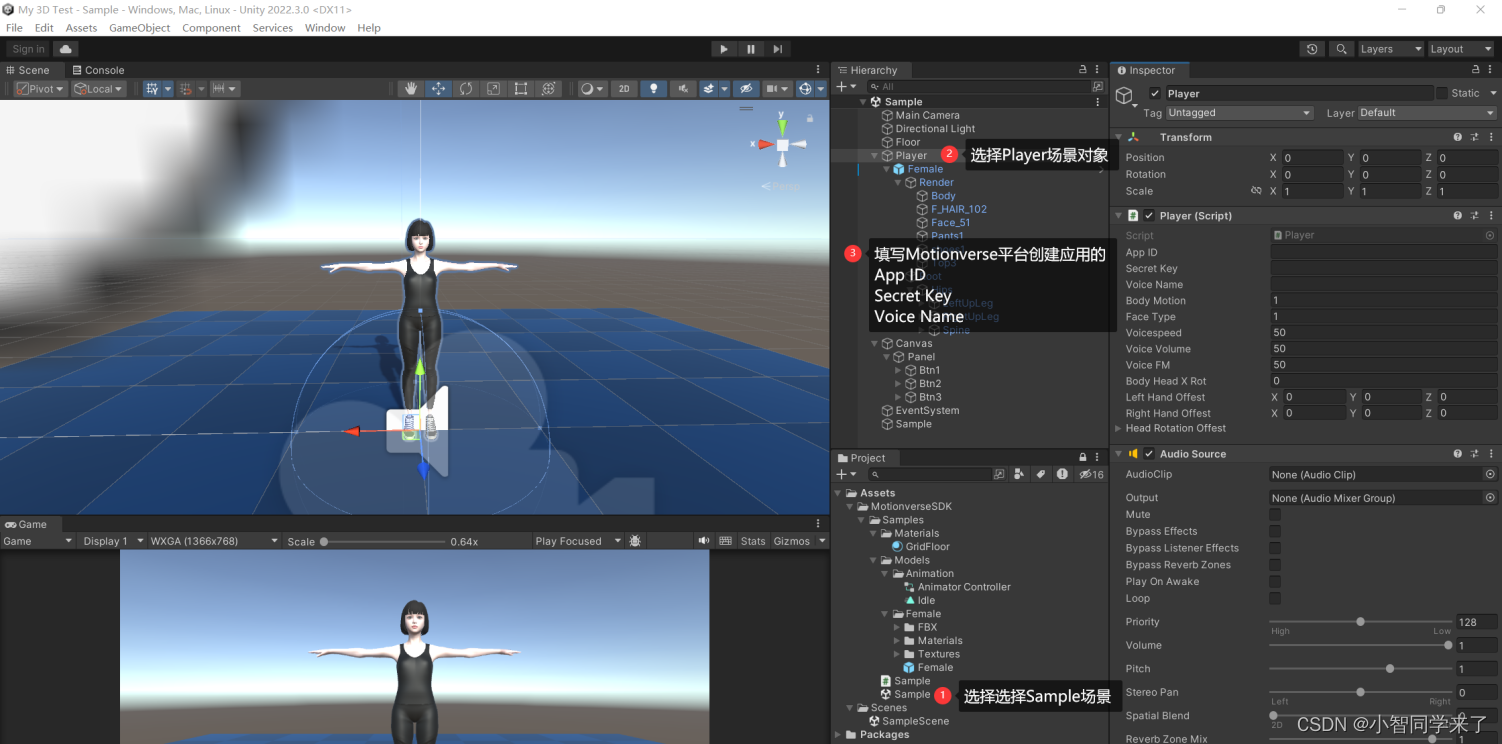Toggle the 2D view mode button

tap(624, 89)
